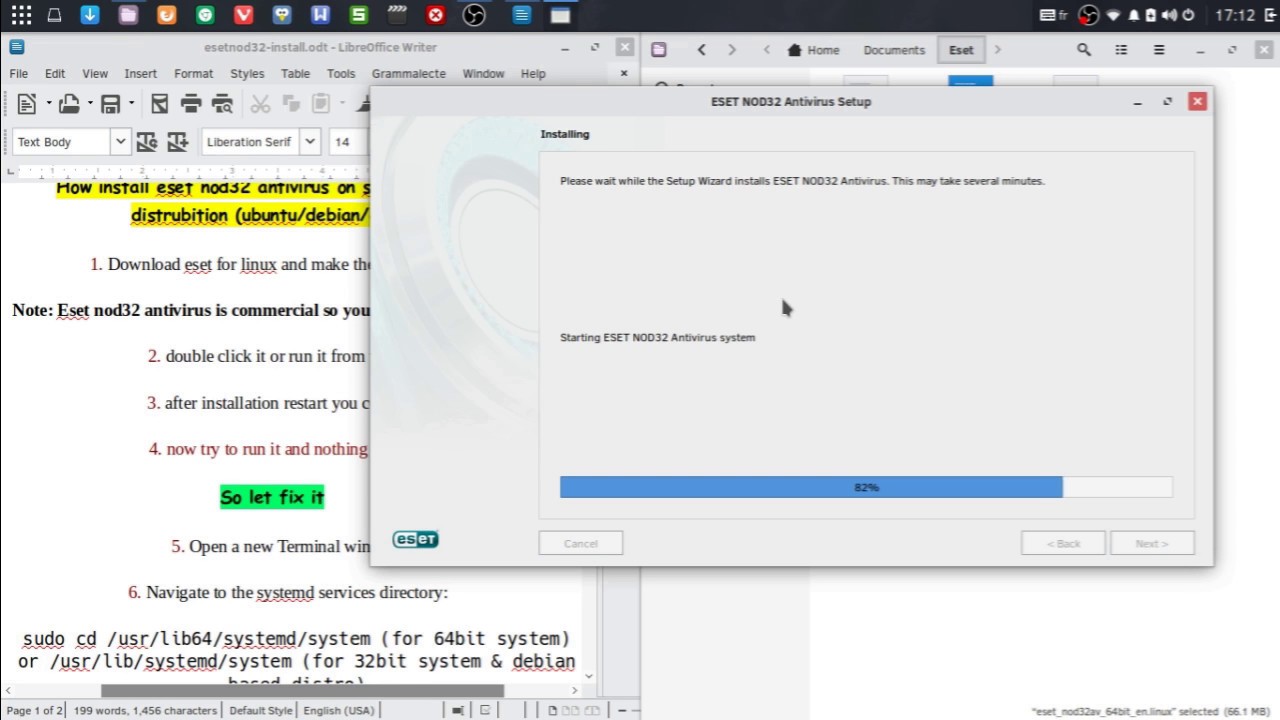Expand the path bar left chevron before Home
The image size is (1280, 720).
click(x=767, y=49)
